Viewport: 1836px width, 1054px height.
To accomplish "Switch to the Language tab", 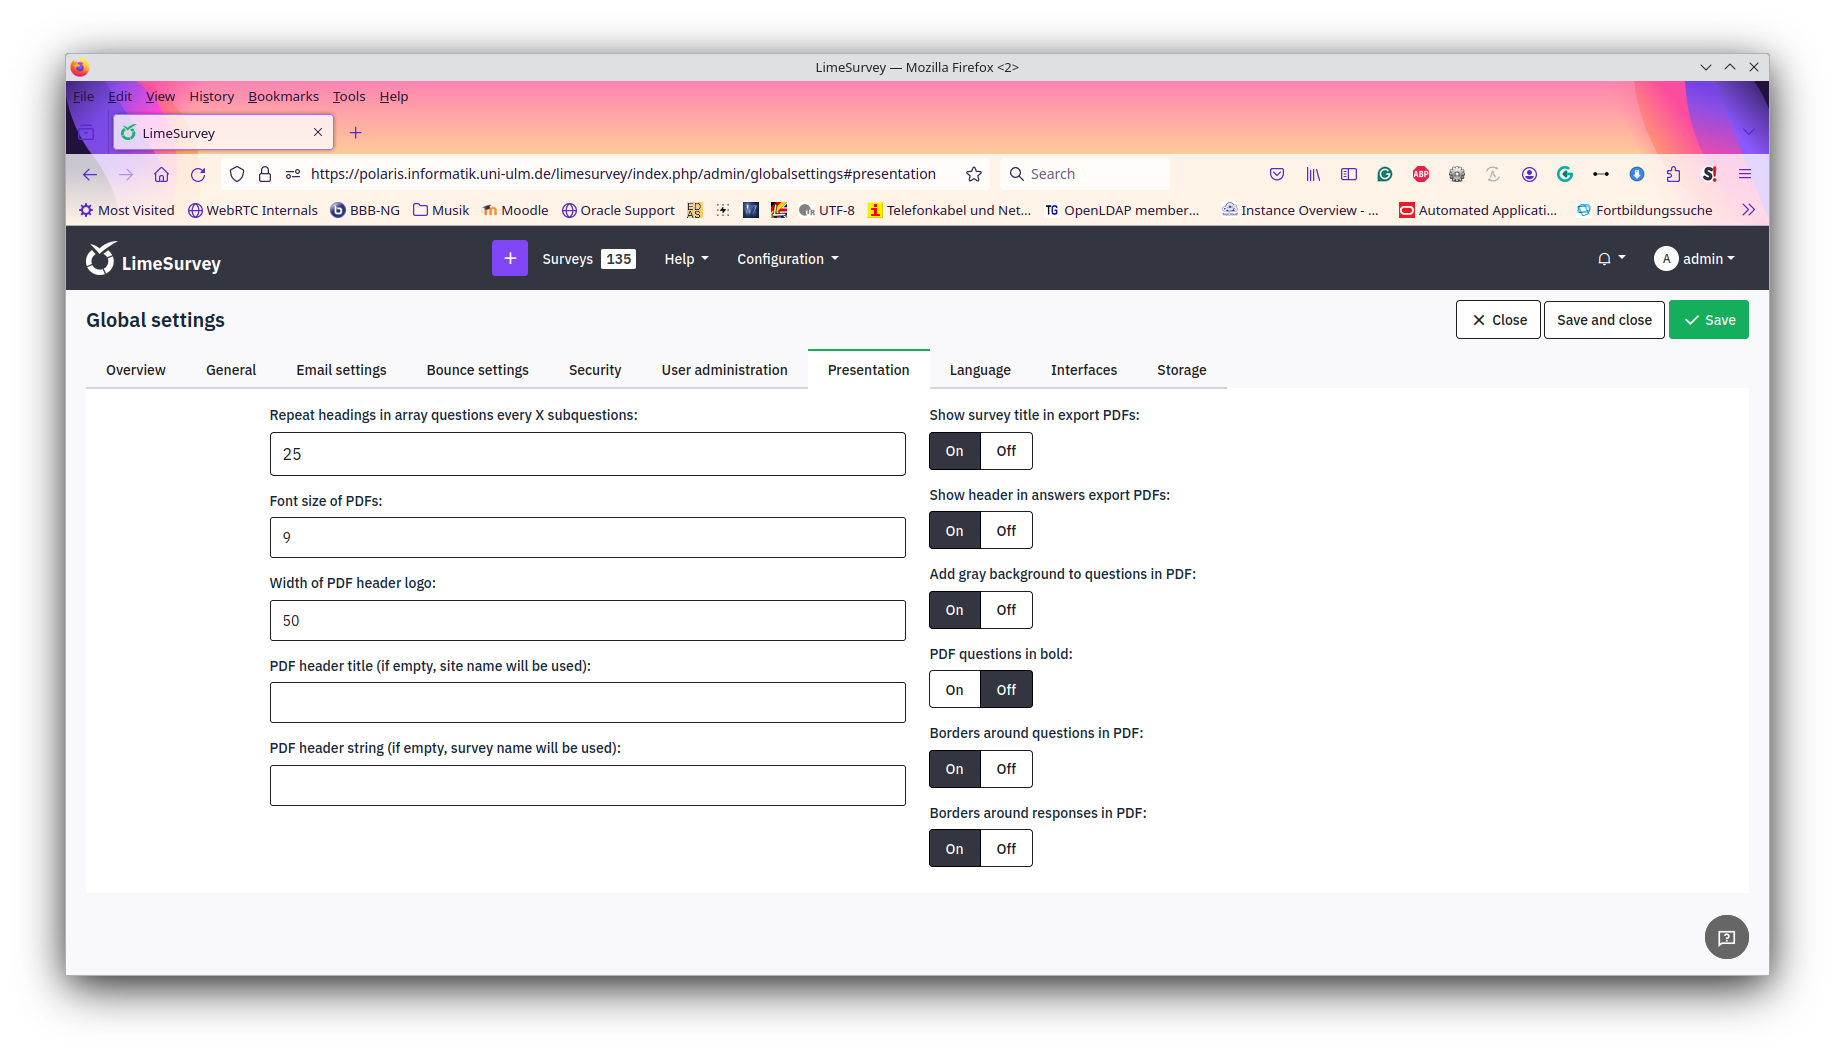I will pyautogui.click(x=980, y=370).
